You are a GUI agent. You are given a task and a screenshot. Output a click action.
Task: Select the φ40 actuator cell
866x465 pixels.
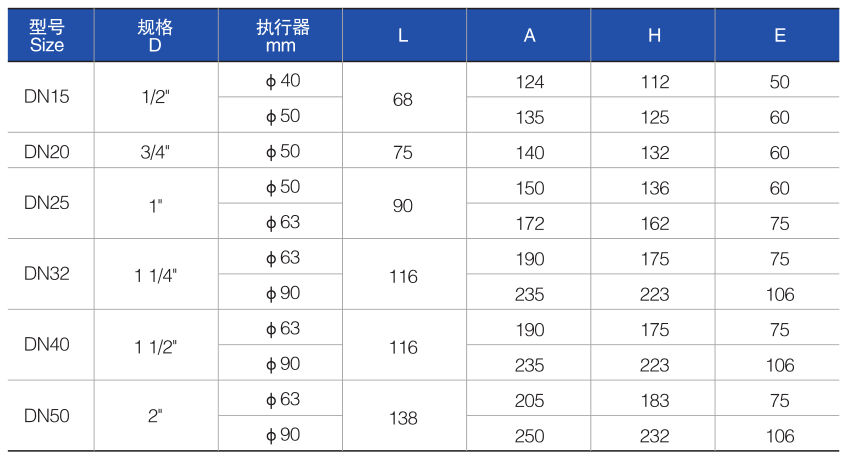pyautogui.click(x=280, y=80)
